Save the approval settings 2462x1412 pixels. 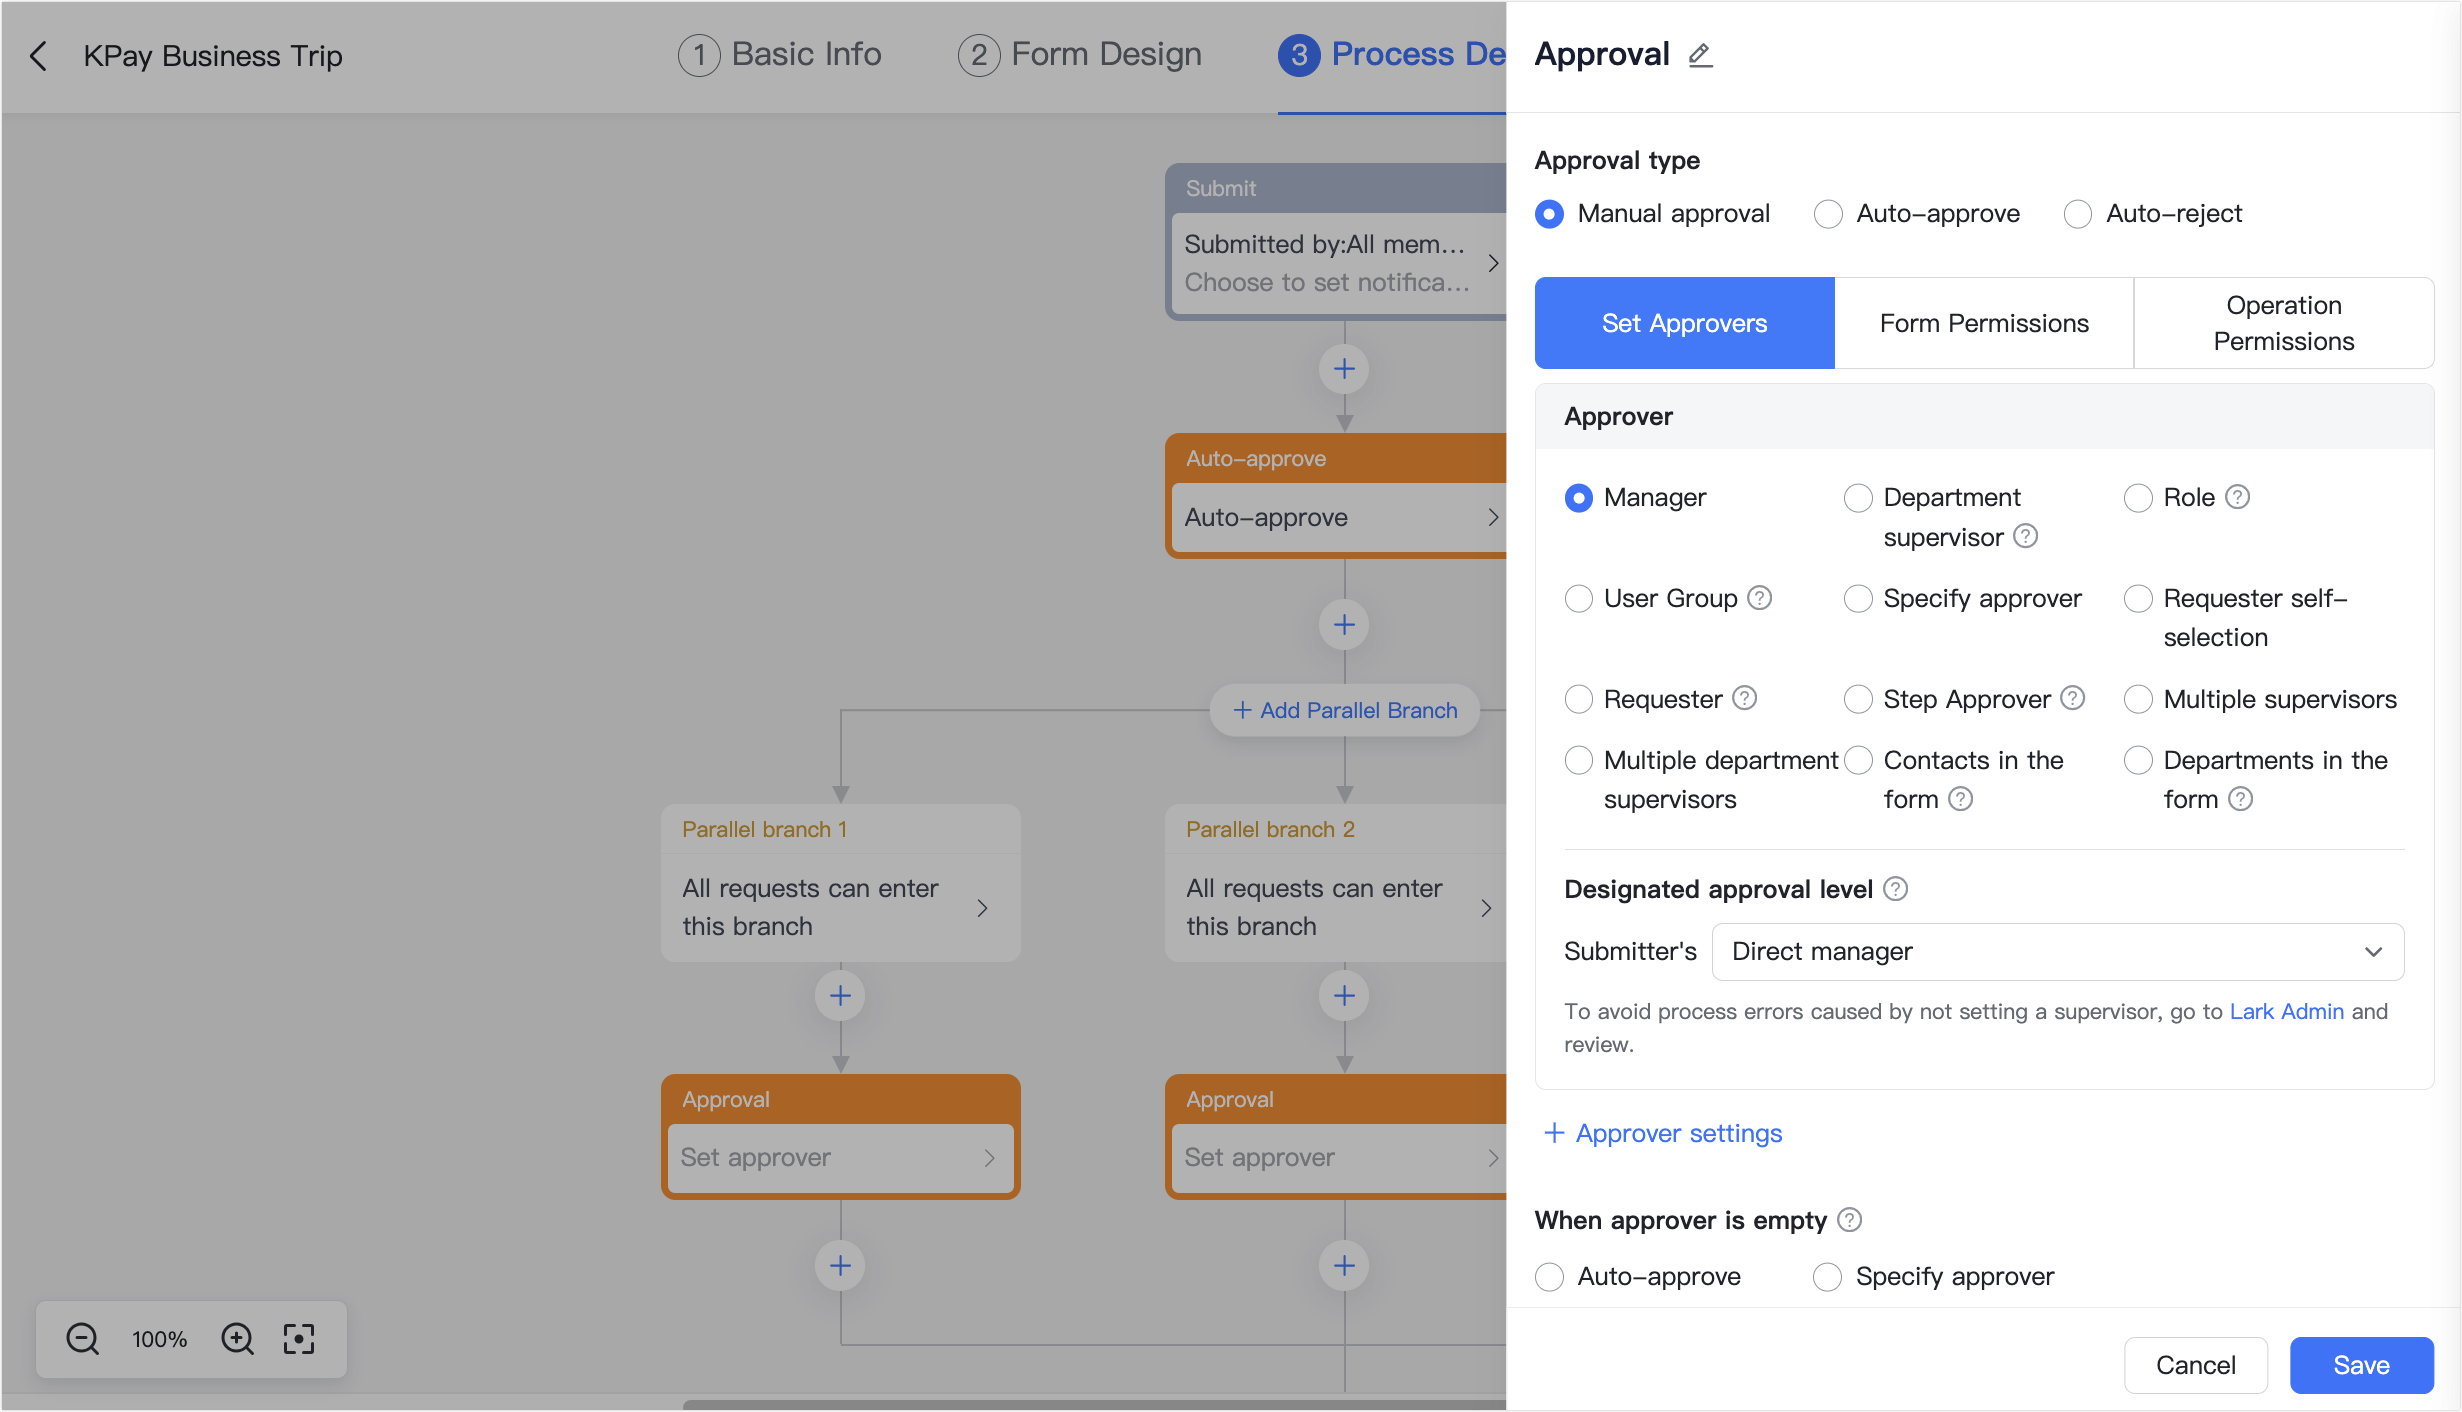click(x=2361, y=1365)
